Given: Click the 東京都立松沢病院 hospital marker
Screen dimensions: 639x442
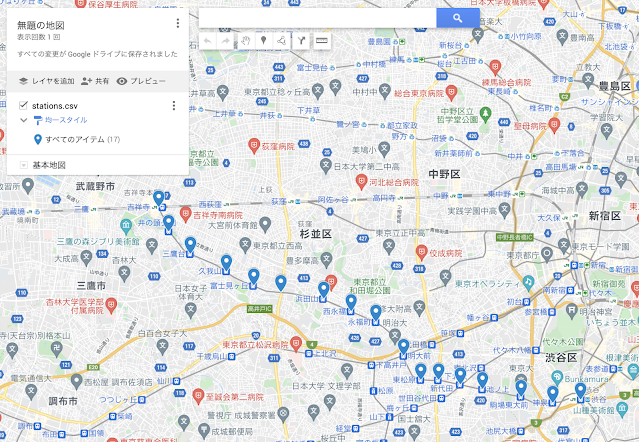Looking at the screenshot, I should point(296,344).
